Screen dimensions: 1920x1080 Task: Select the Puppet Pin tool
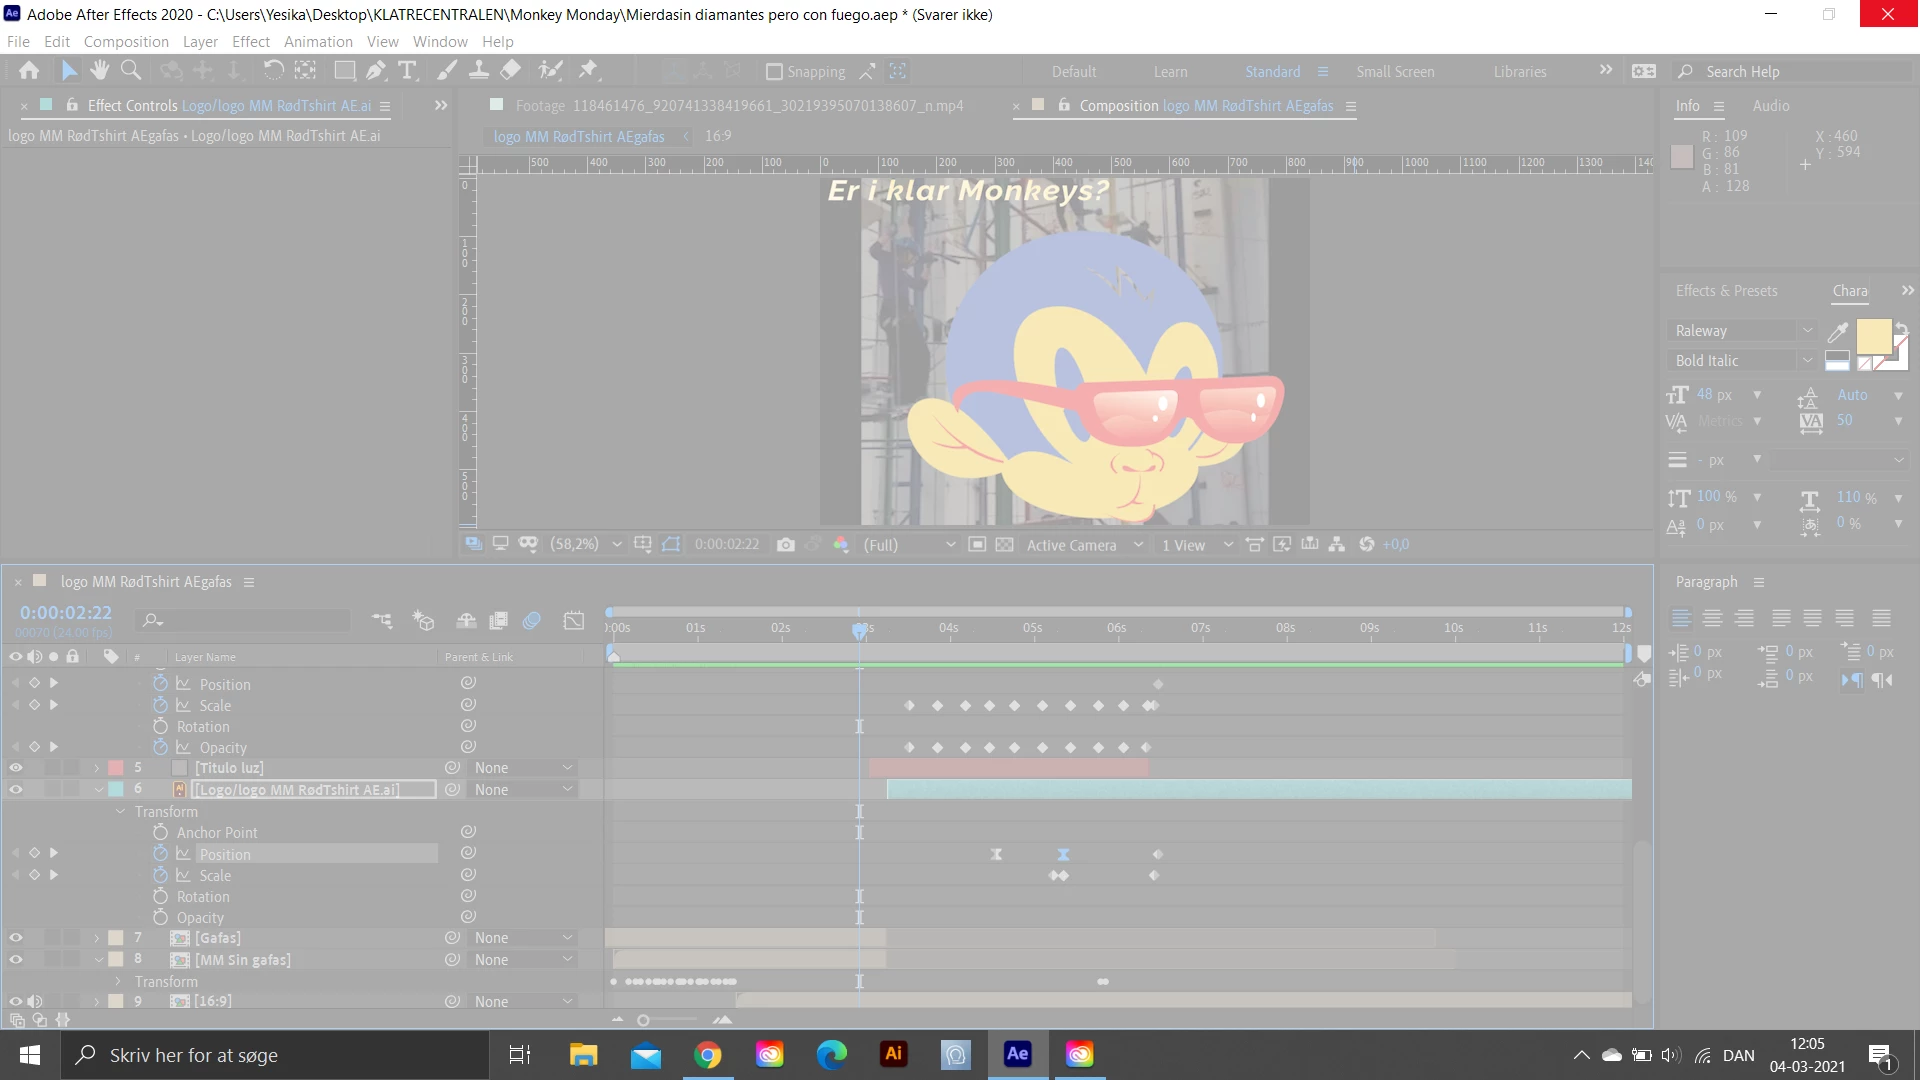588,70
